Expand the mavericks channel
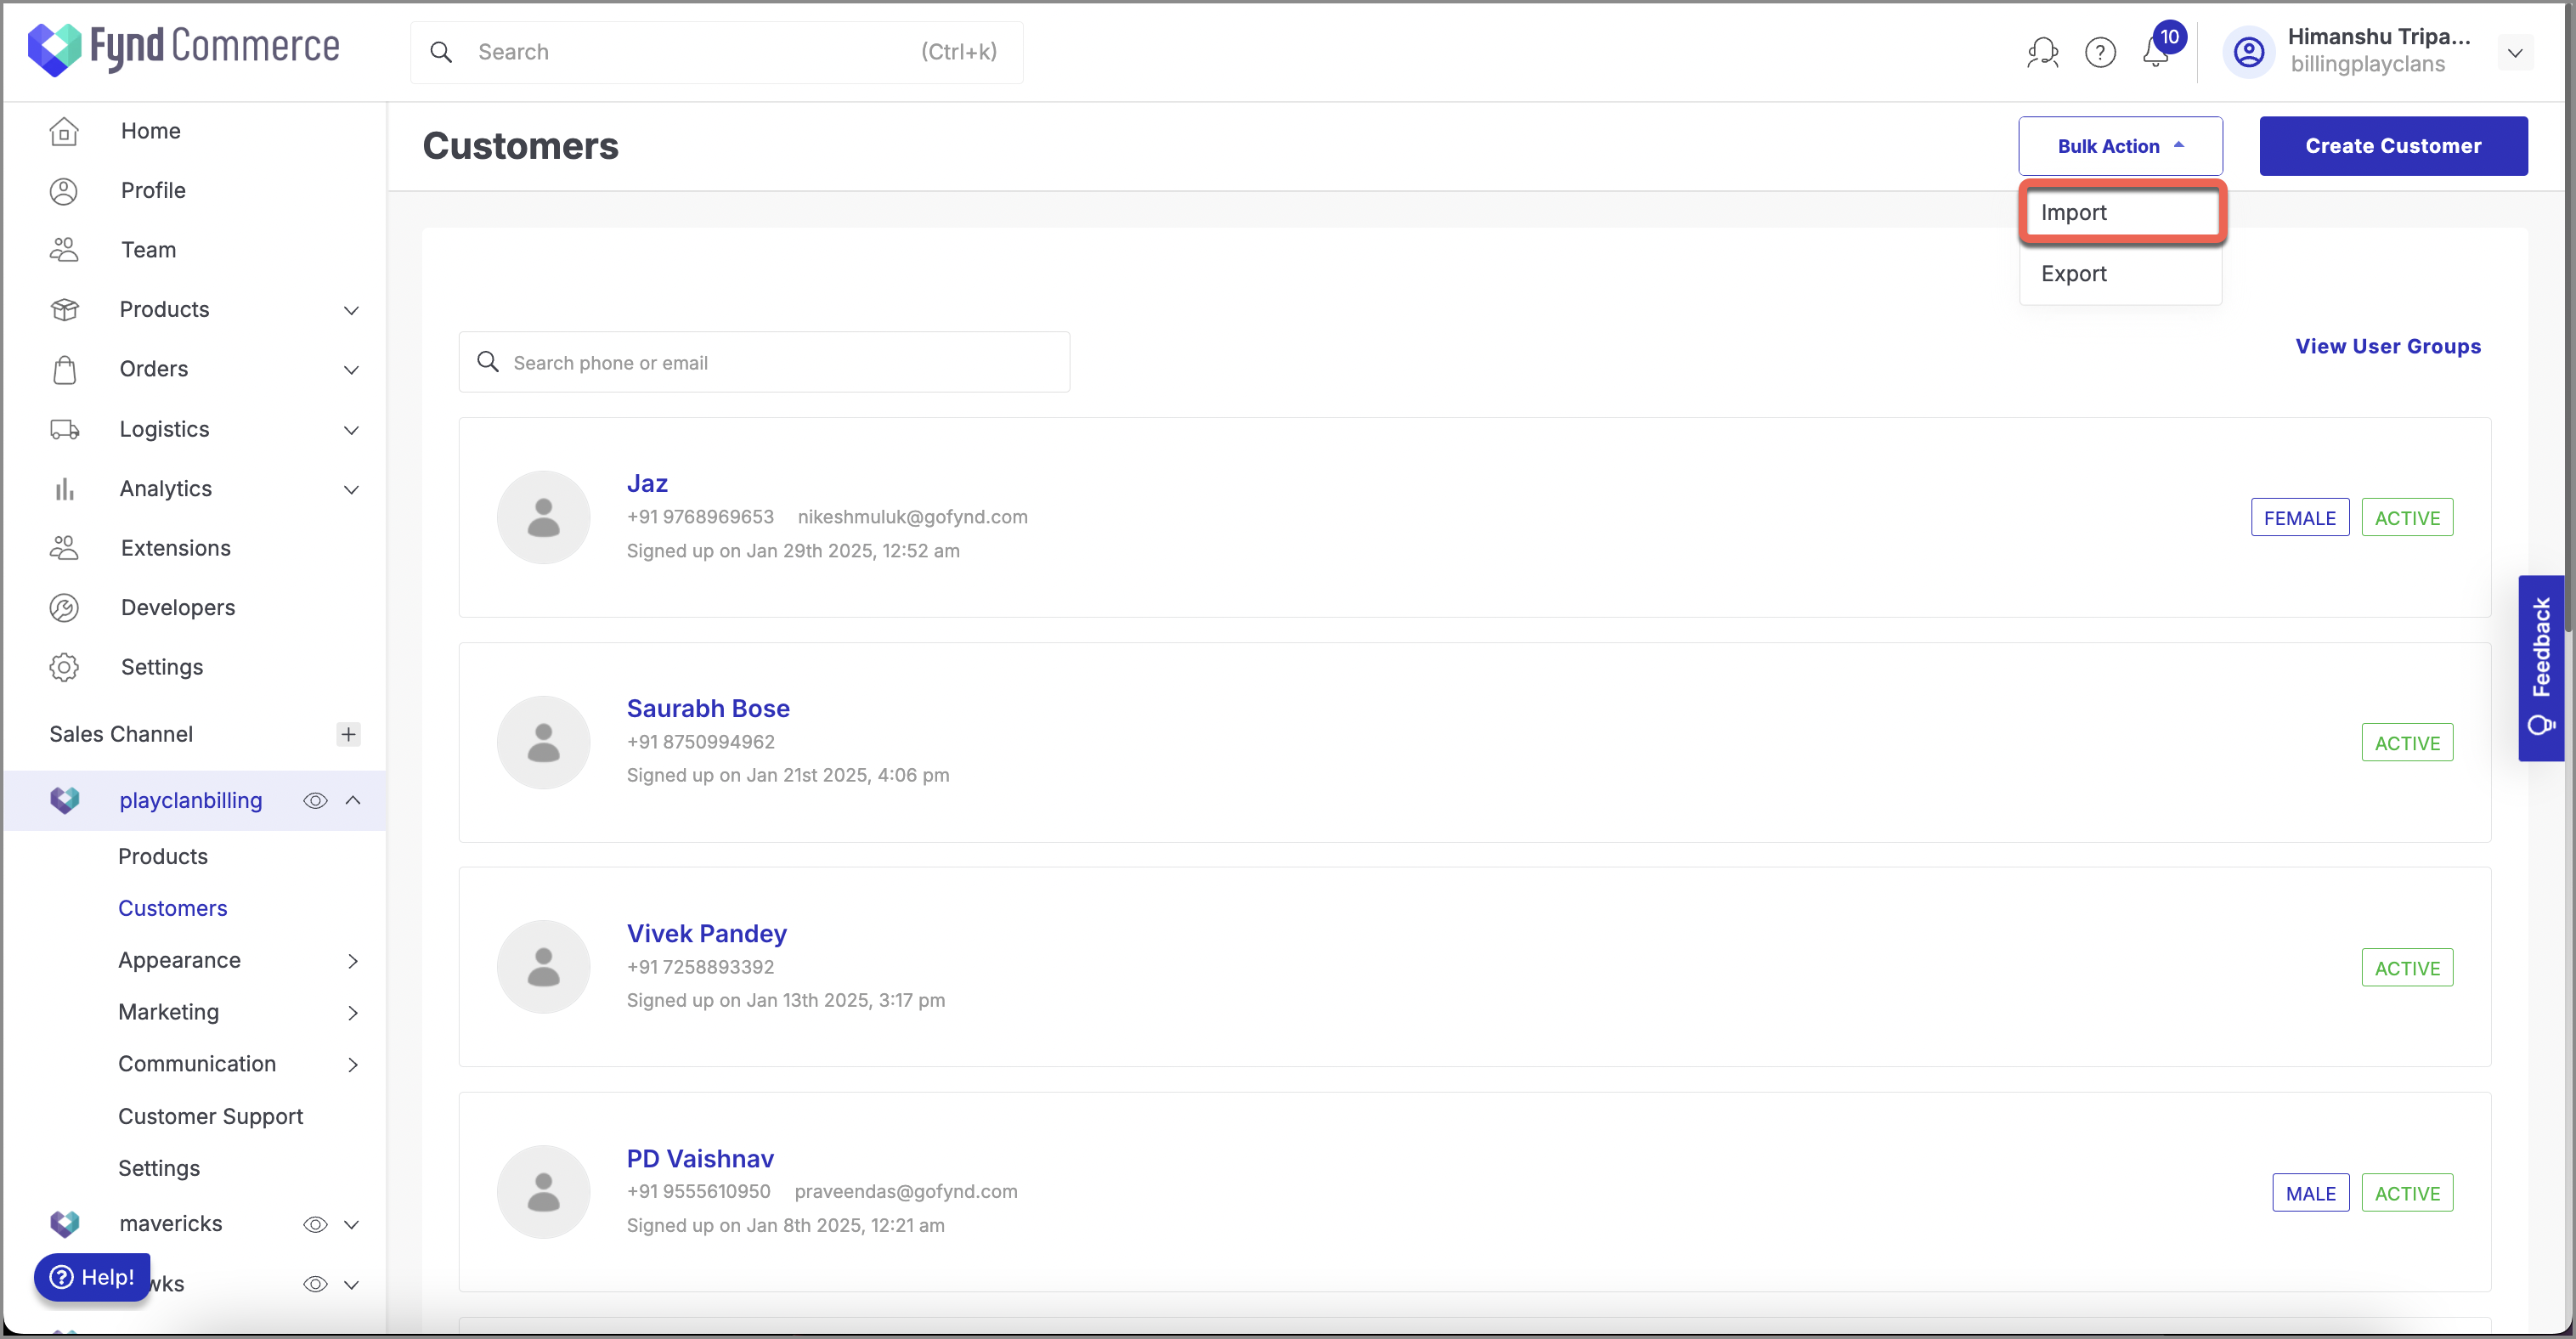2576x1339 pixels. [x=351, y=1224]
